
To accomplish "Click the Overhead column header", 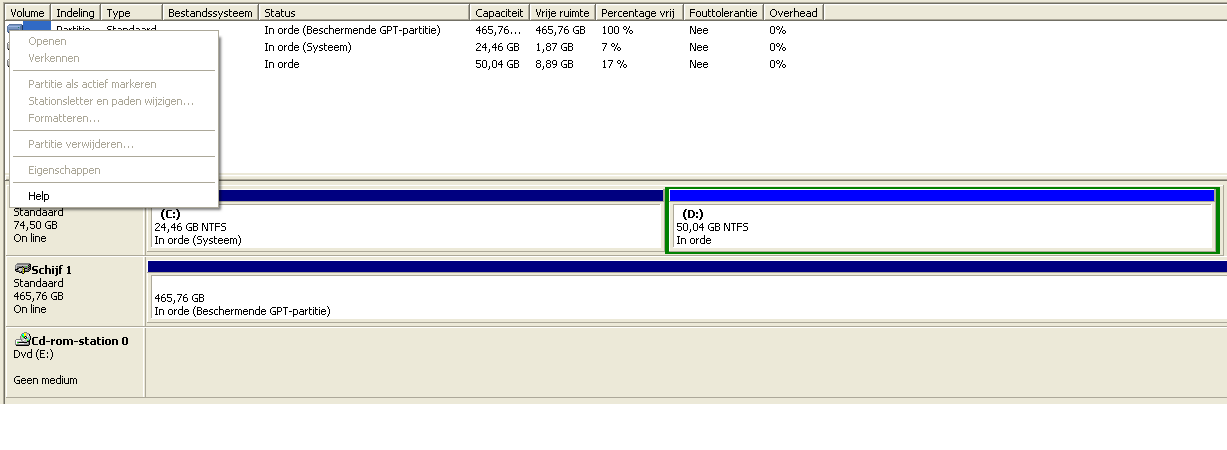I will [793, 12].
